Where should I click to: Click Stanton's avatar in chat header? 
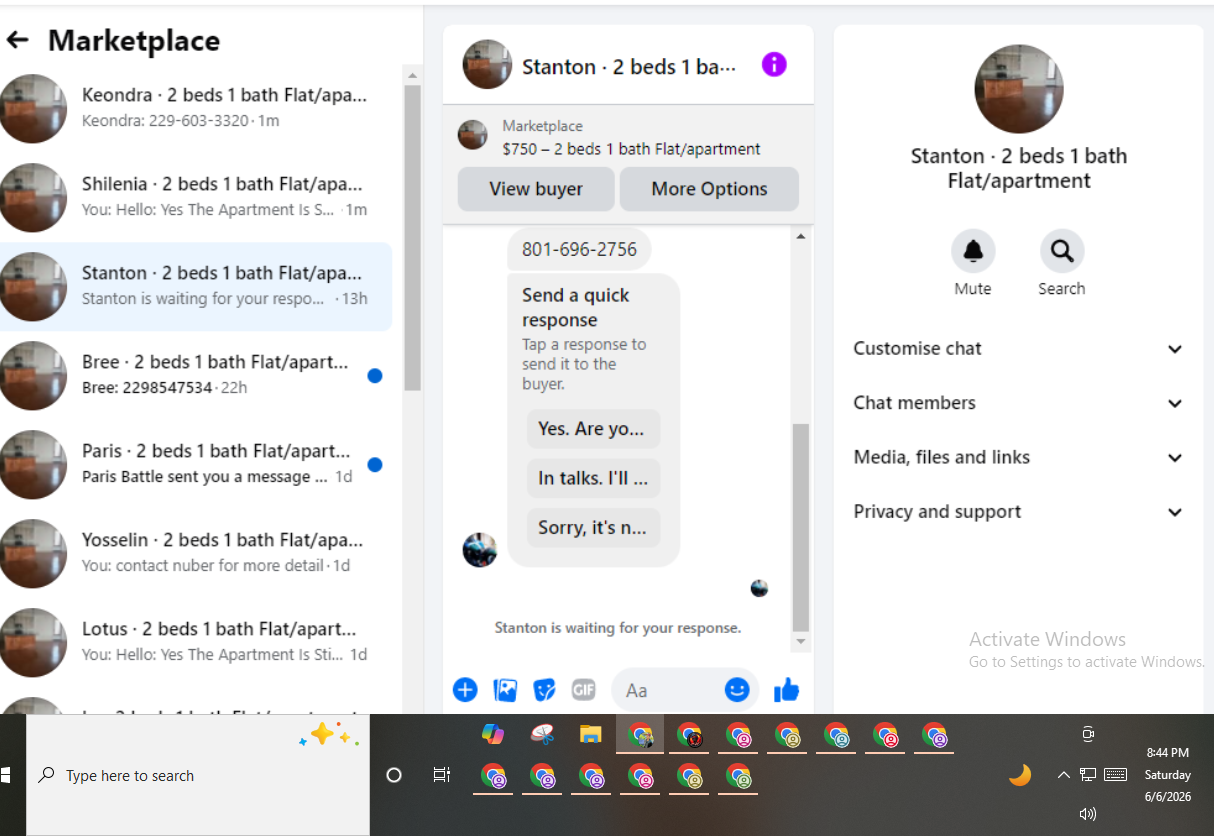487,65
